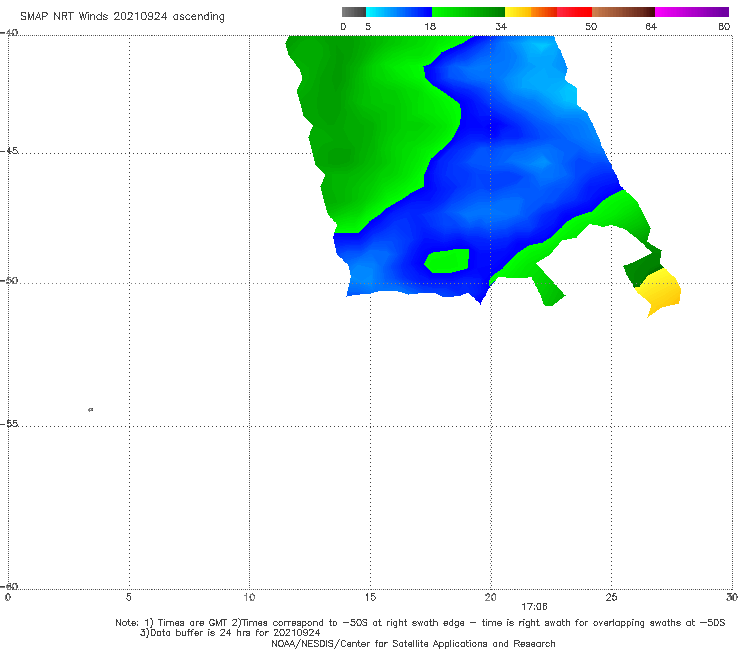Click the small green island inside the blue region
This screenshot has height=650, width=740.
tap(447, 261)
